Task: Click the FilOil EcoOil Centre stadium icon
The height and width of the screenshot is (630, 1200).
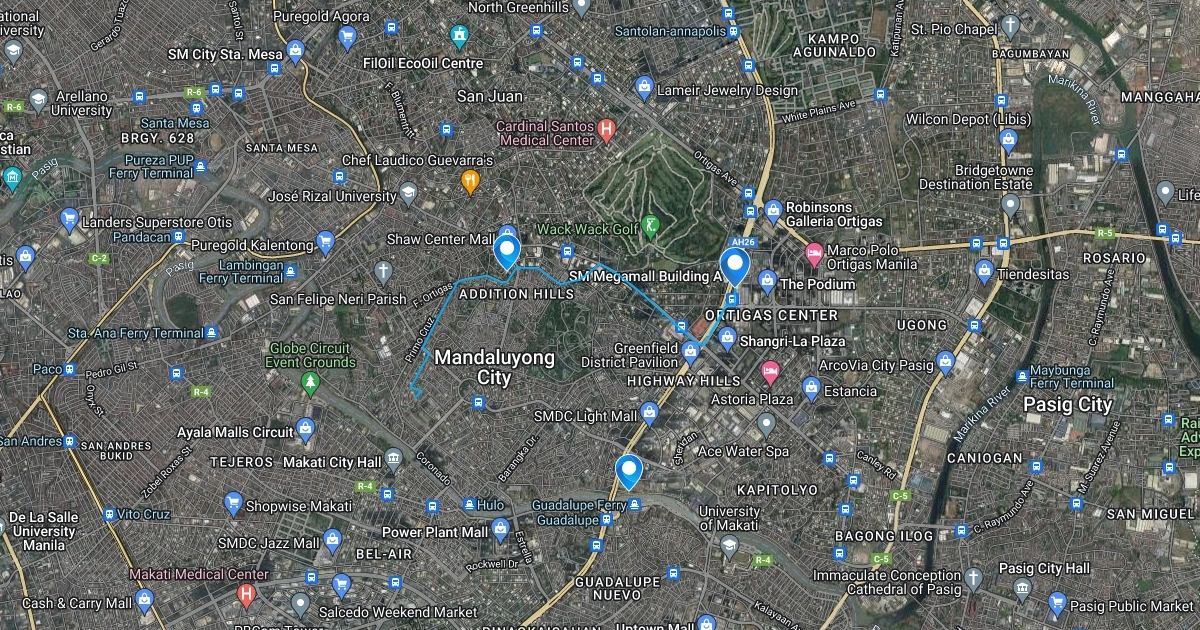Action: point(459,38)
